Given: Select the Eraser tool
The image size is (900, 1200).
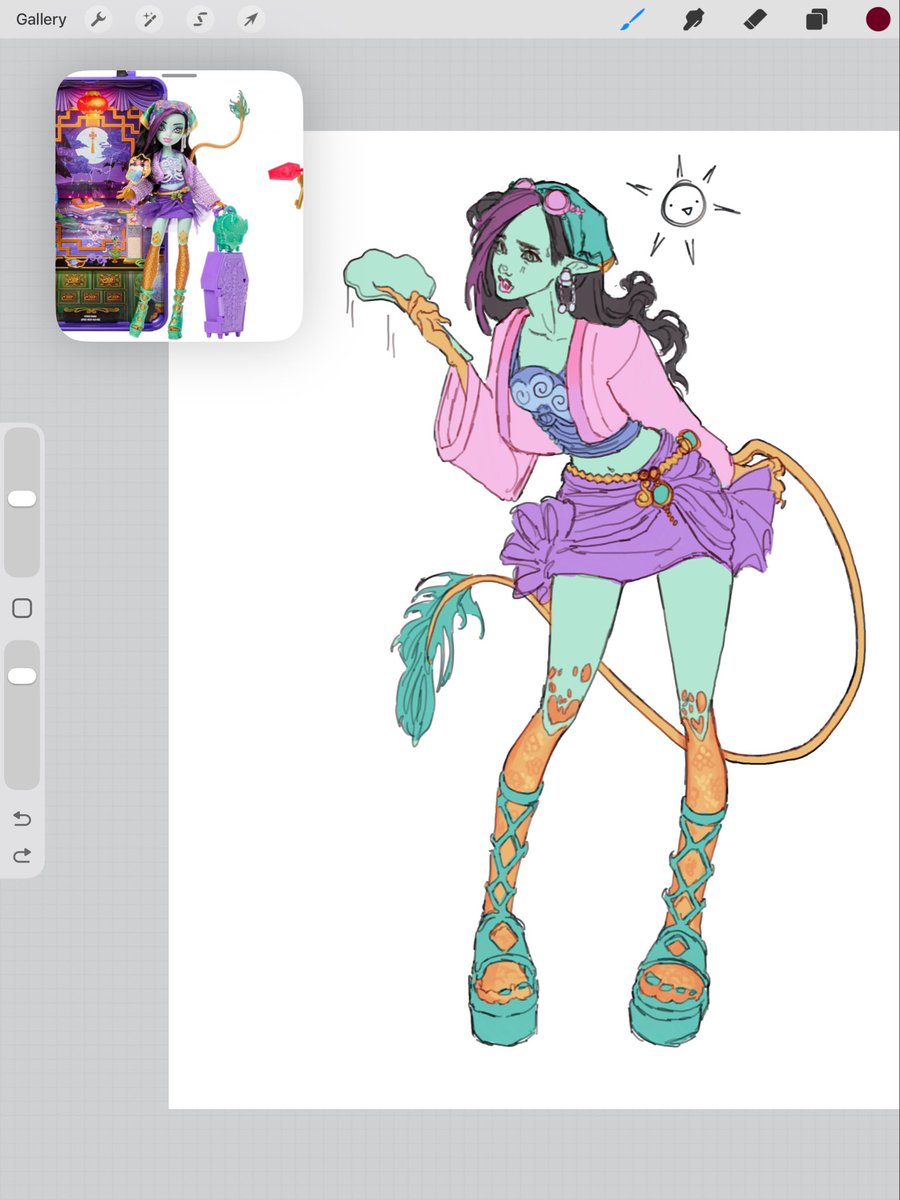Looking at the screenshot, I should (755, 19).
